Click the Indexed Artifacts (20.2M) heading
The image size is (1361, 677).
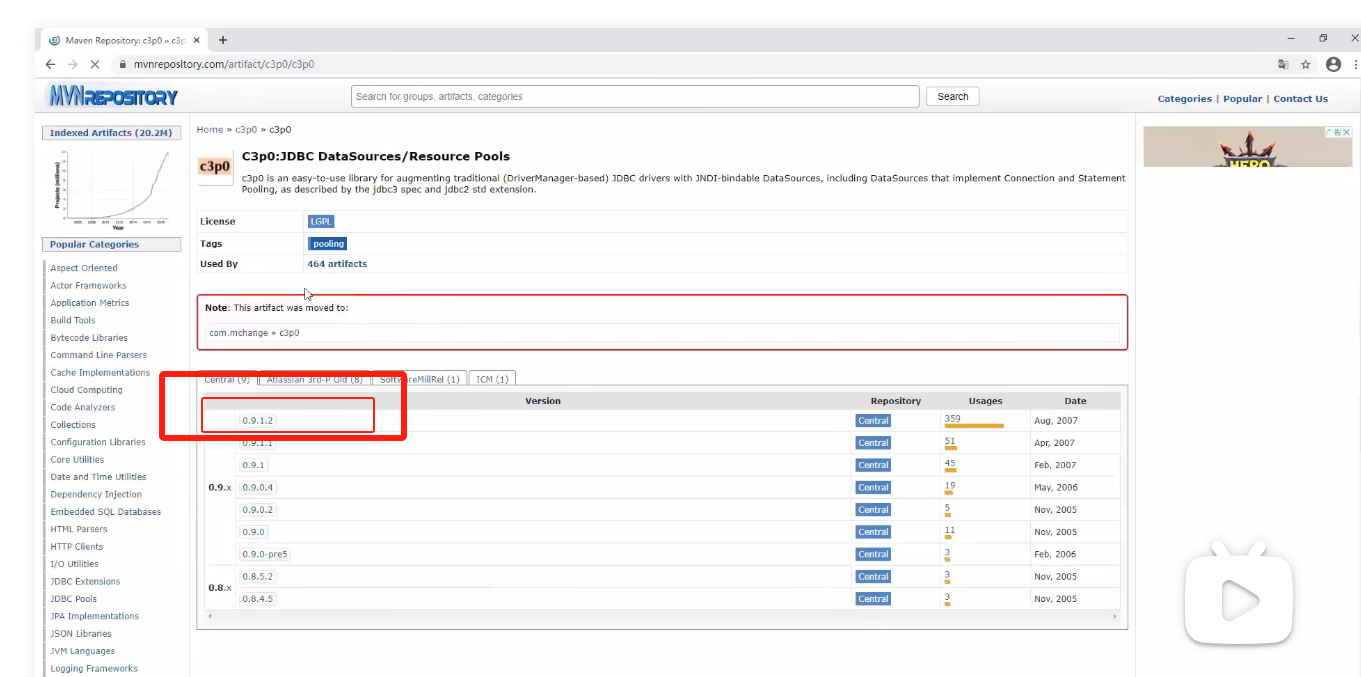click(x=111, y=133)
